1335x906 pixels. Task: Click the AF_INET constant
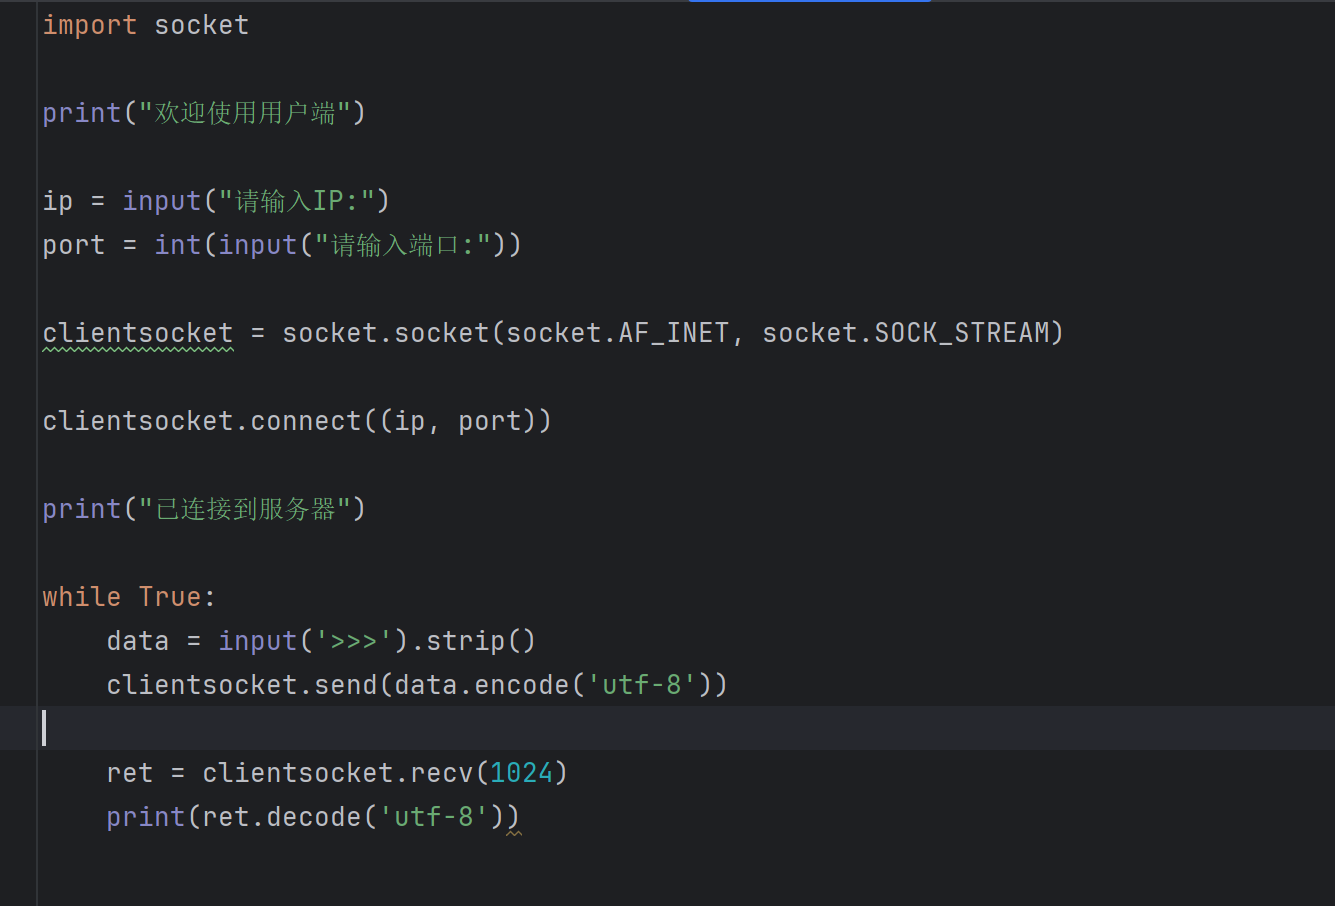674,333
